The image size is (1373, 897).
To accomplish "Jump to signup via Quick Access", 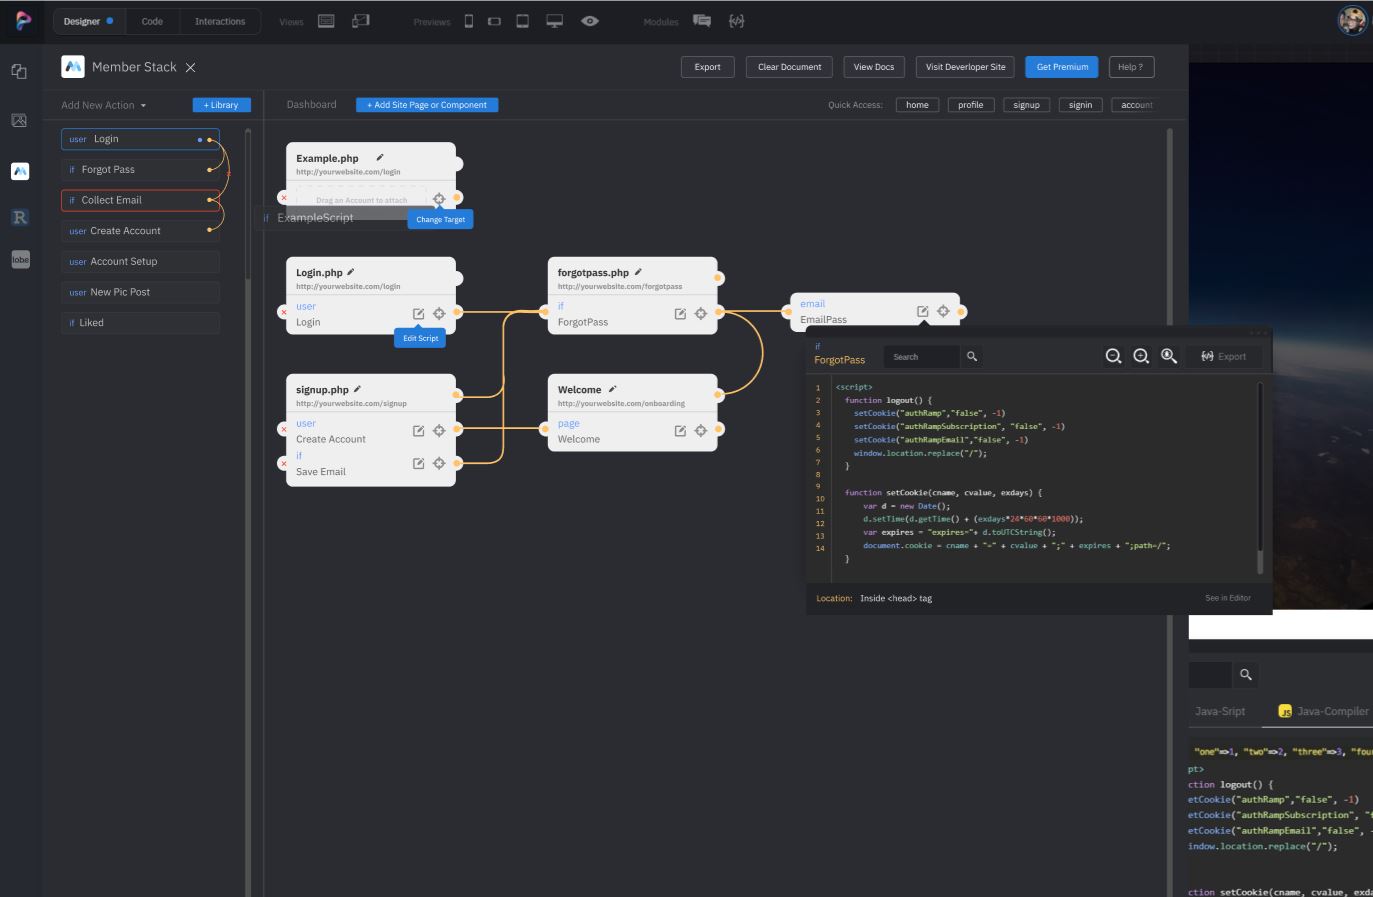I will [1026, 105].
